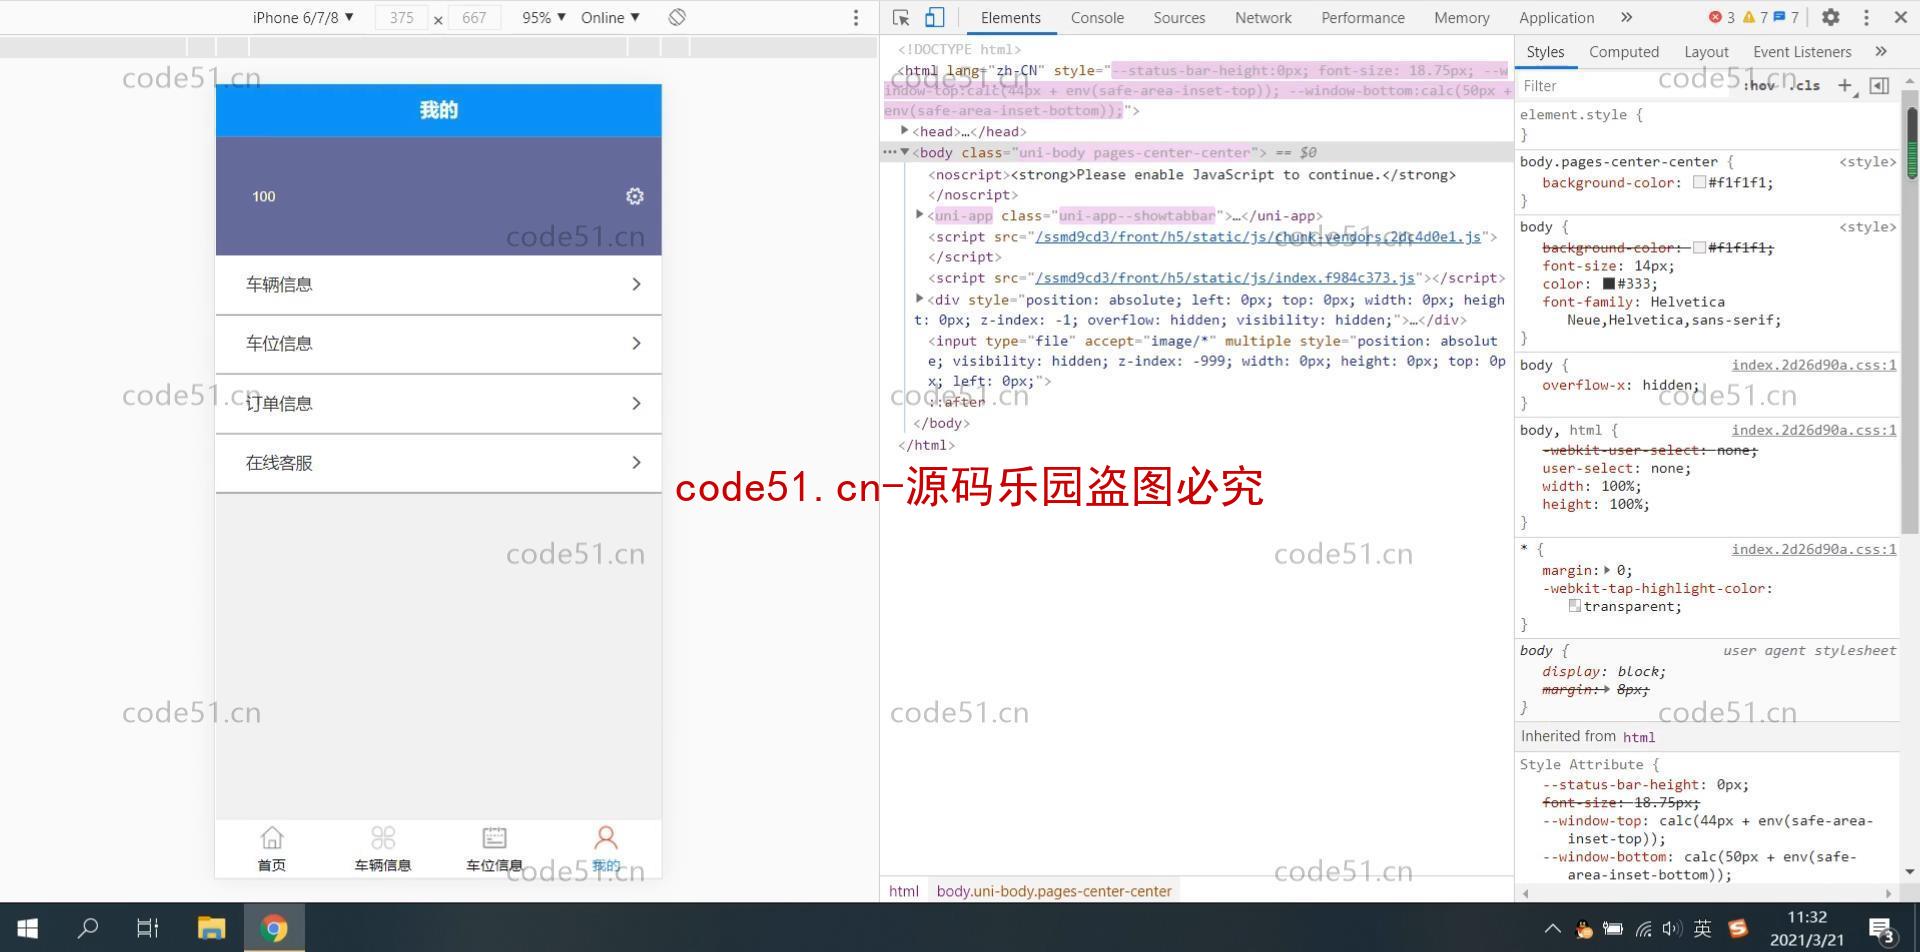The image size is (1920, 952).
Task: Open device toolbar more options menu
Action: point(856,18)
